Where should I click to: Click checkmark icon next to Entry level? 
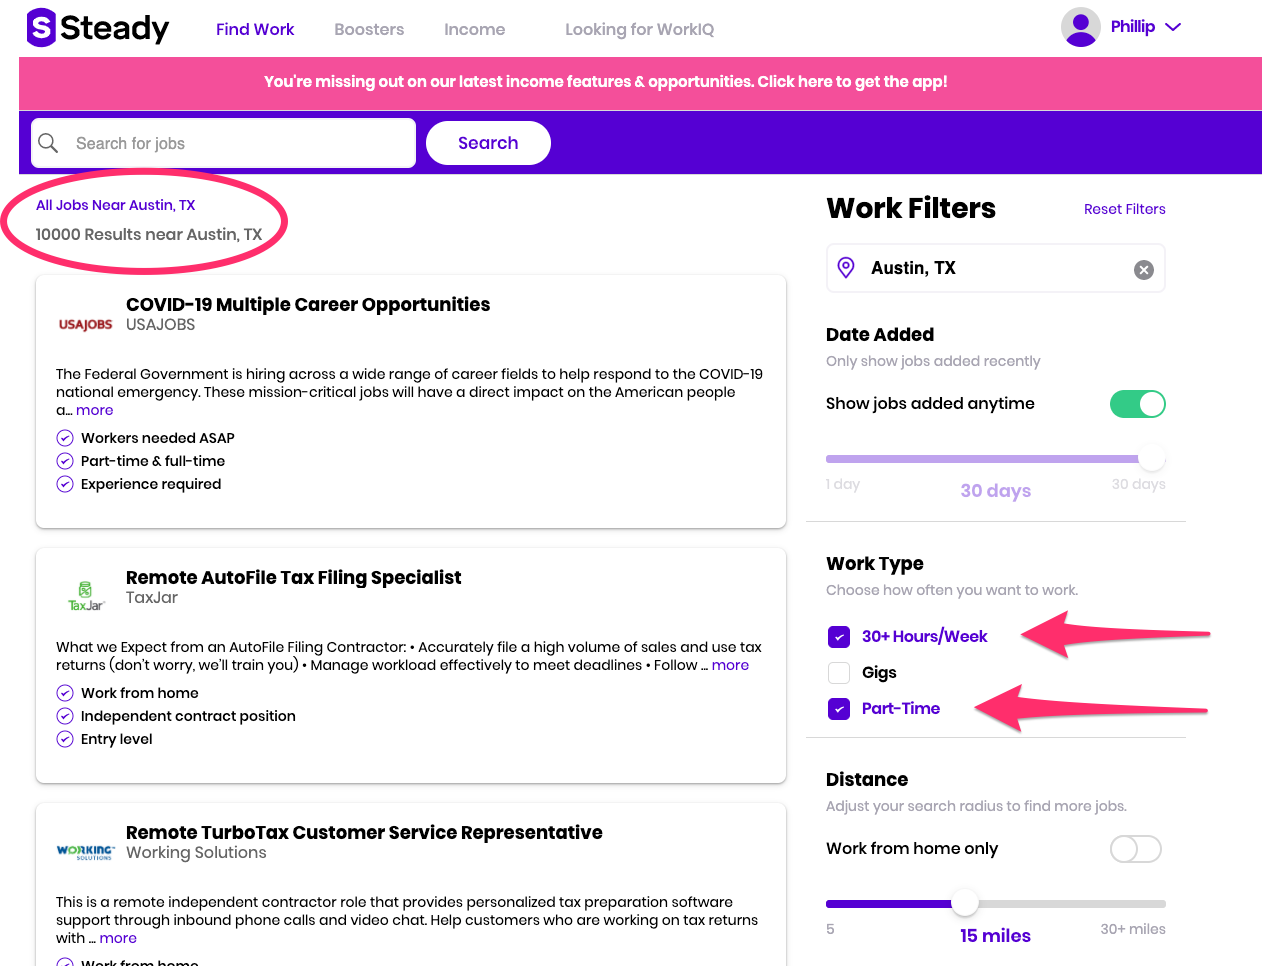[65, 739]
